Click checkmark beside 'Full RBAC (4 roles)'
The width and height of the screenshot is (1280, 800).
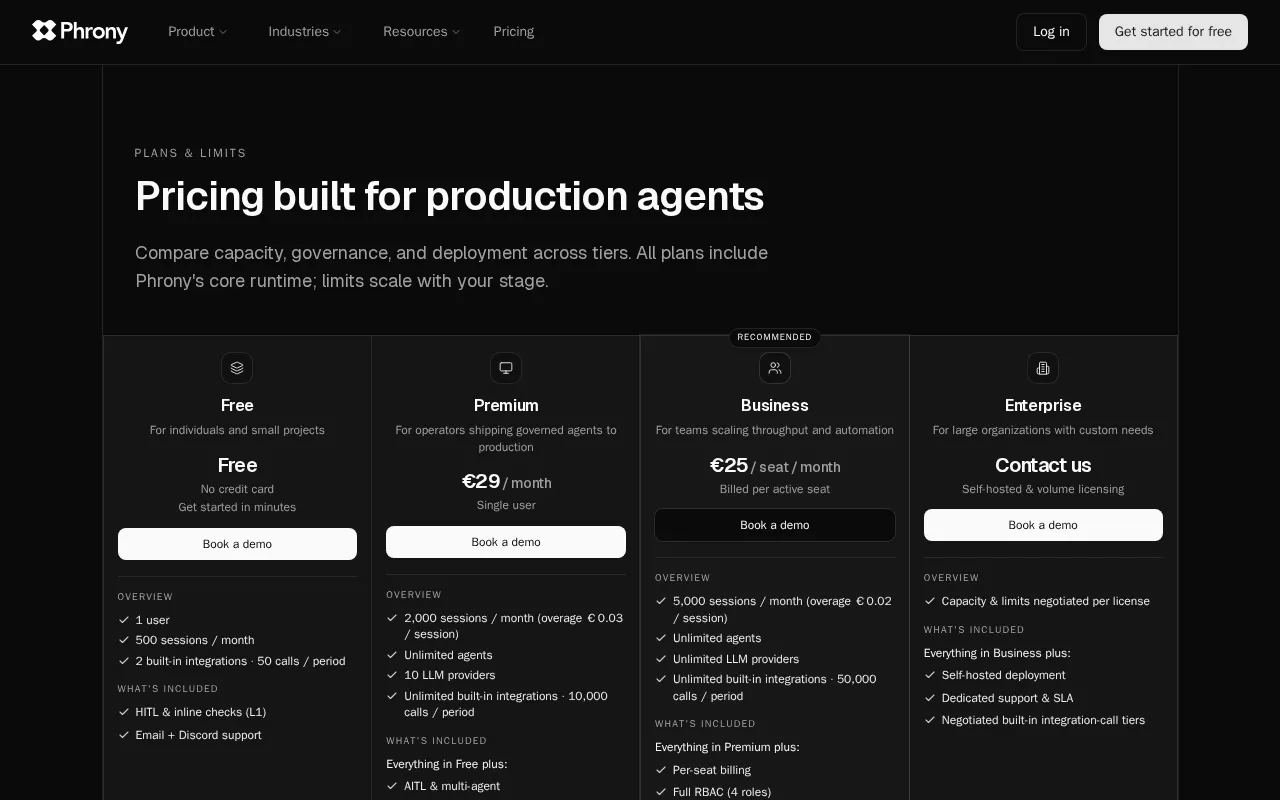661,792
